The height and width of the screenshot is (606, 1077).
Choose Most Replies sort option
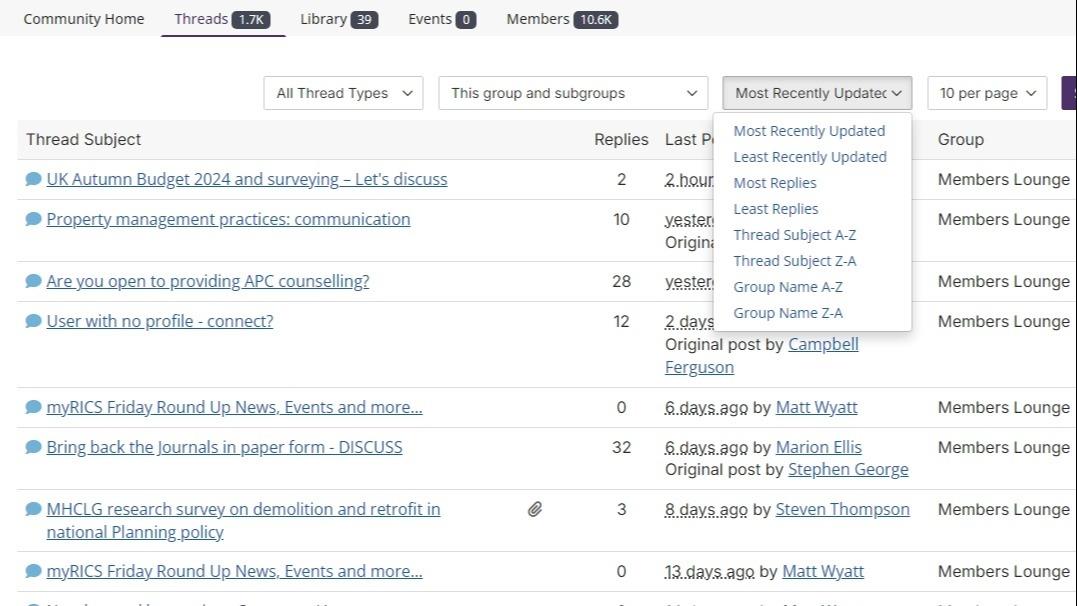click(x=775, y=183)
